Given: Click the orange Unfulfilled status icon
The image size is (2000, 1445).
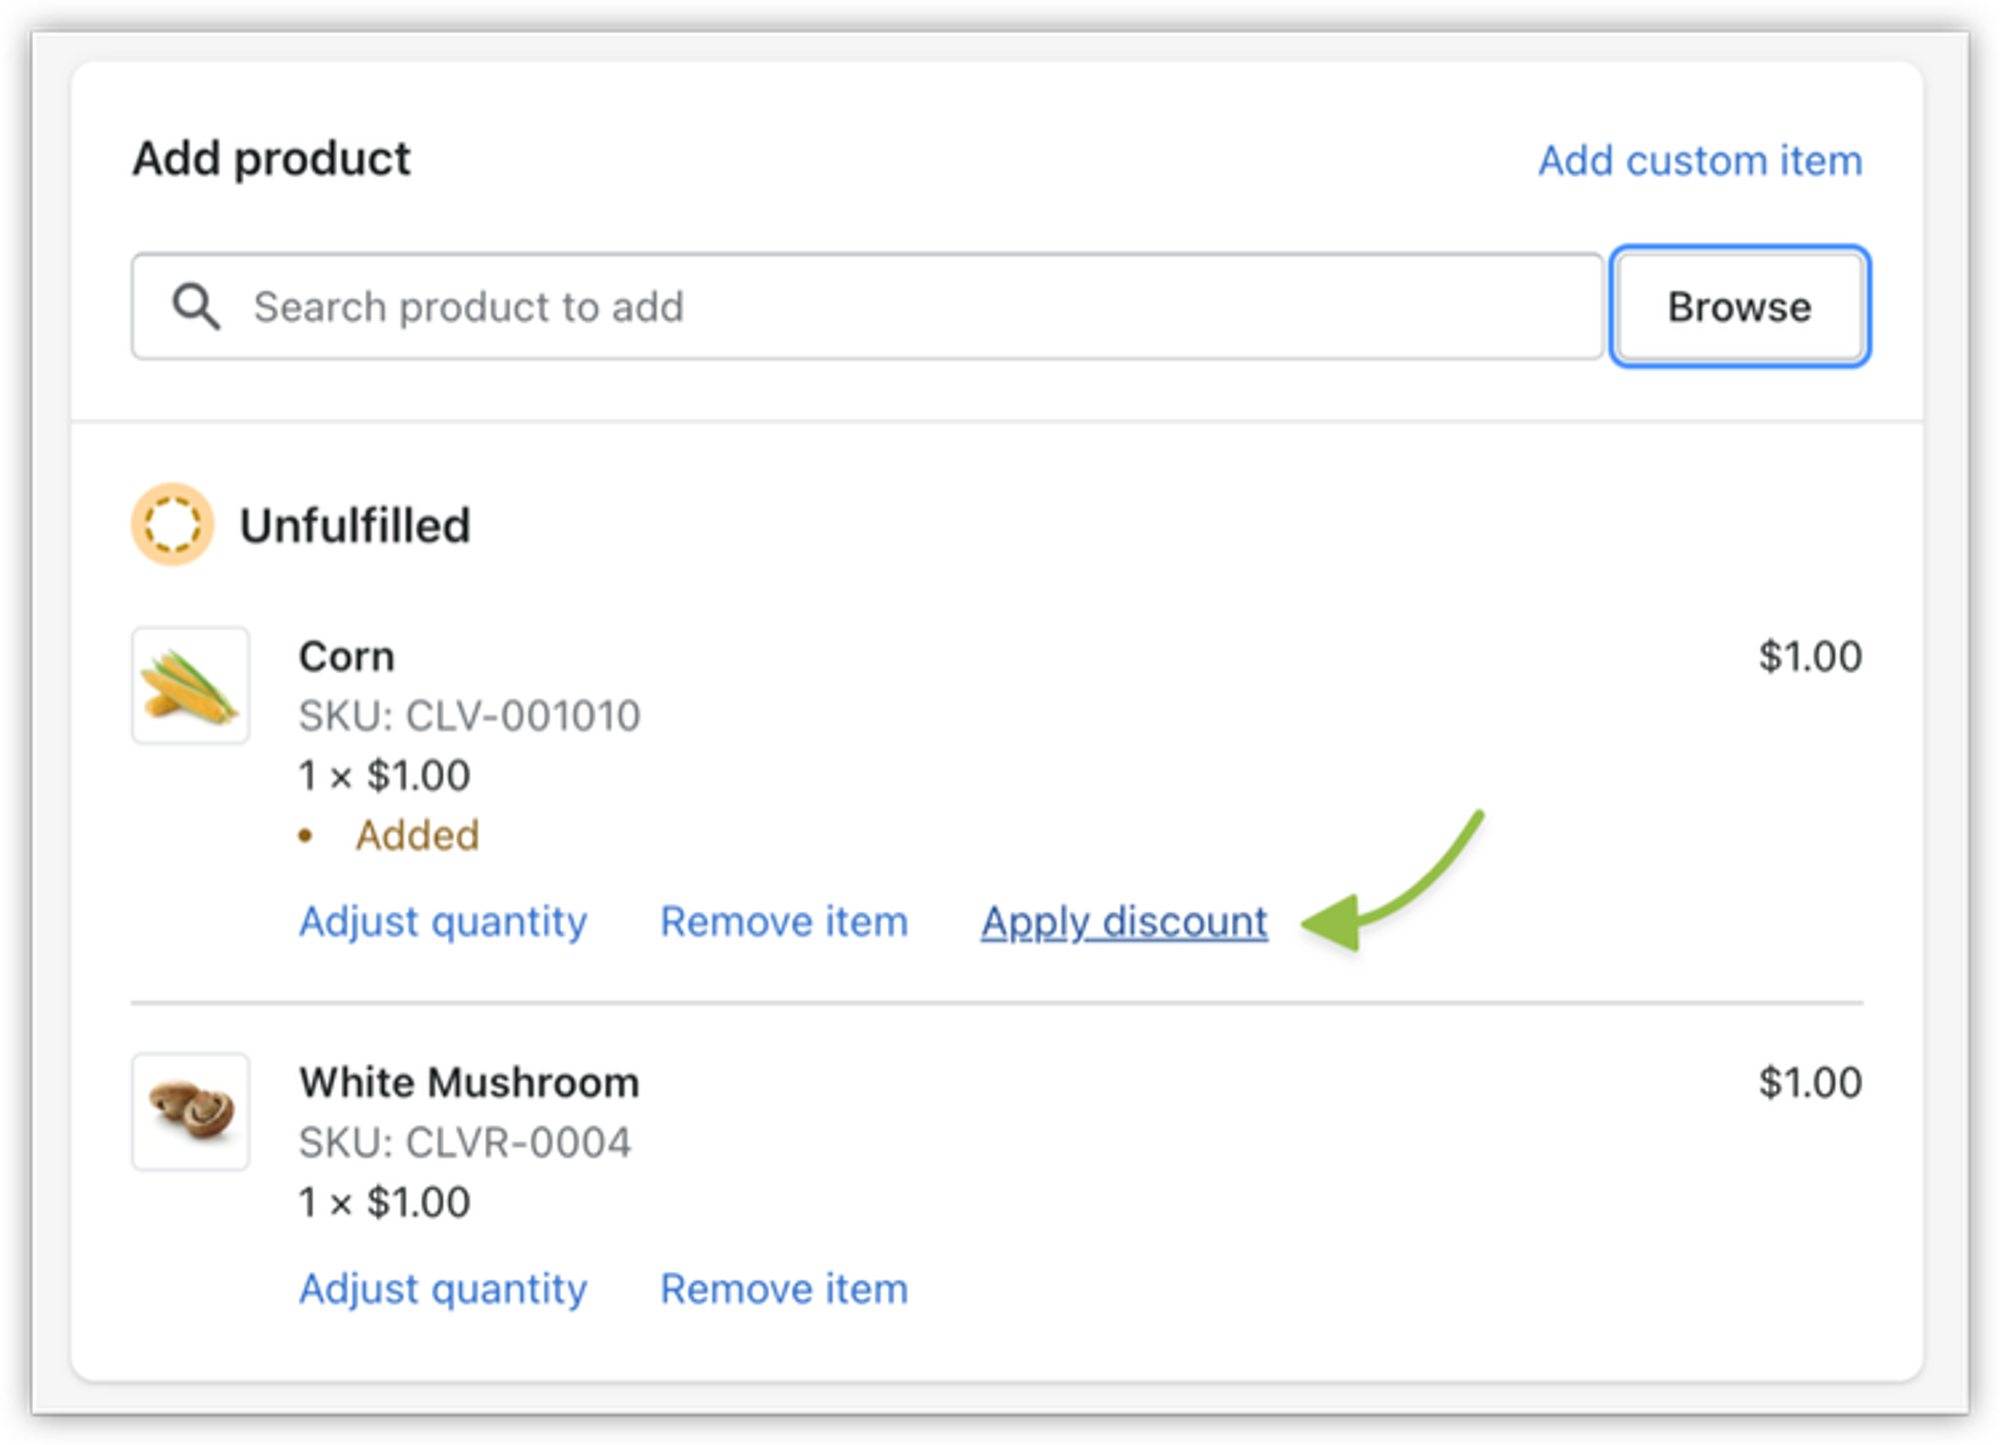Looking at the screenshot, I should tap(172, 525).
